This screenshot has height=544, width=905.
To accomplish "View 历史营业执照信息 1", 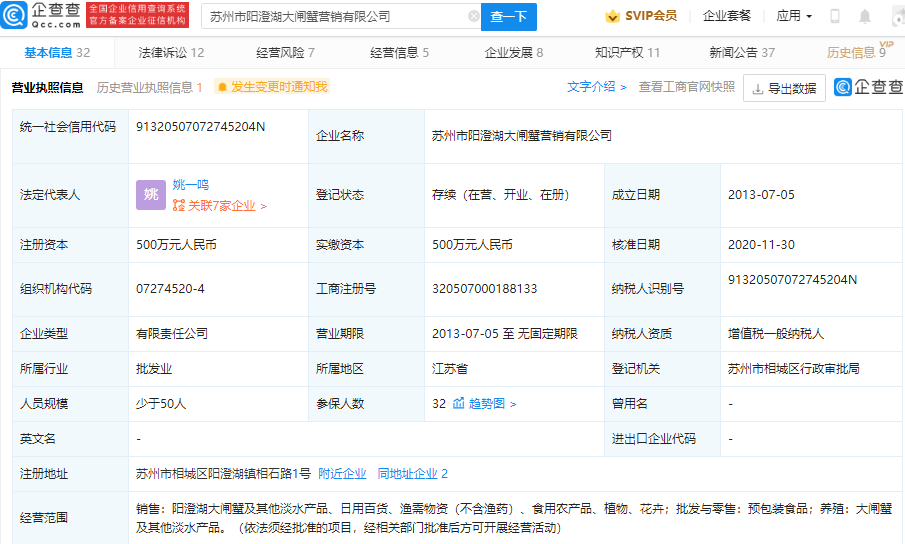I will tap(149, 88).
